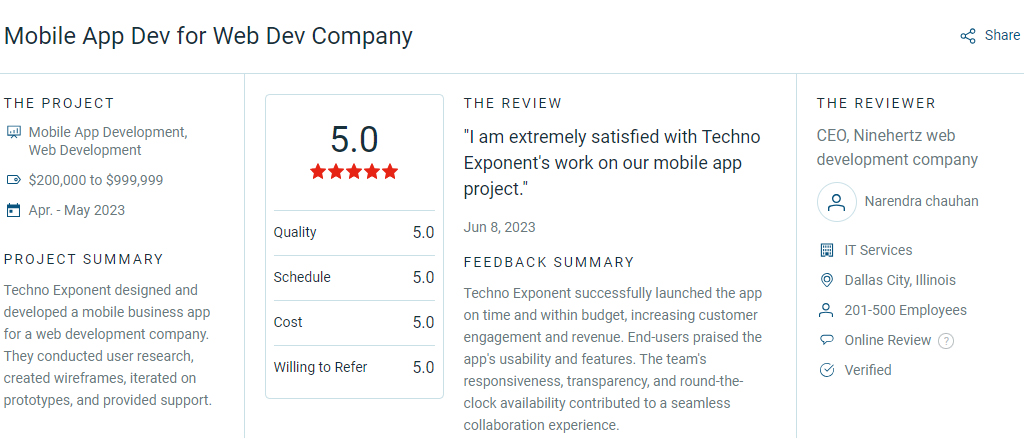
Task: Click the red five-star rating
Action: [354, 172]
